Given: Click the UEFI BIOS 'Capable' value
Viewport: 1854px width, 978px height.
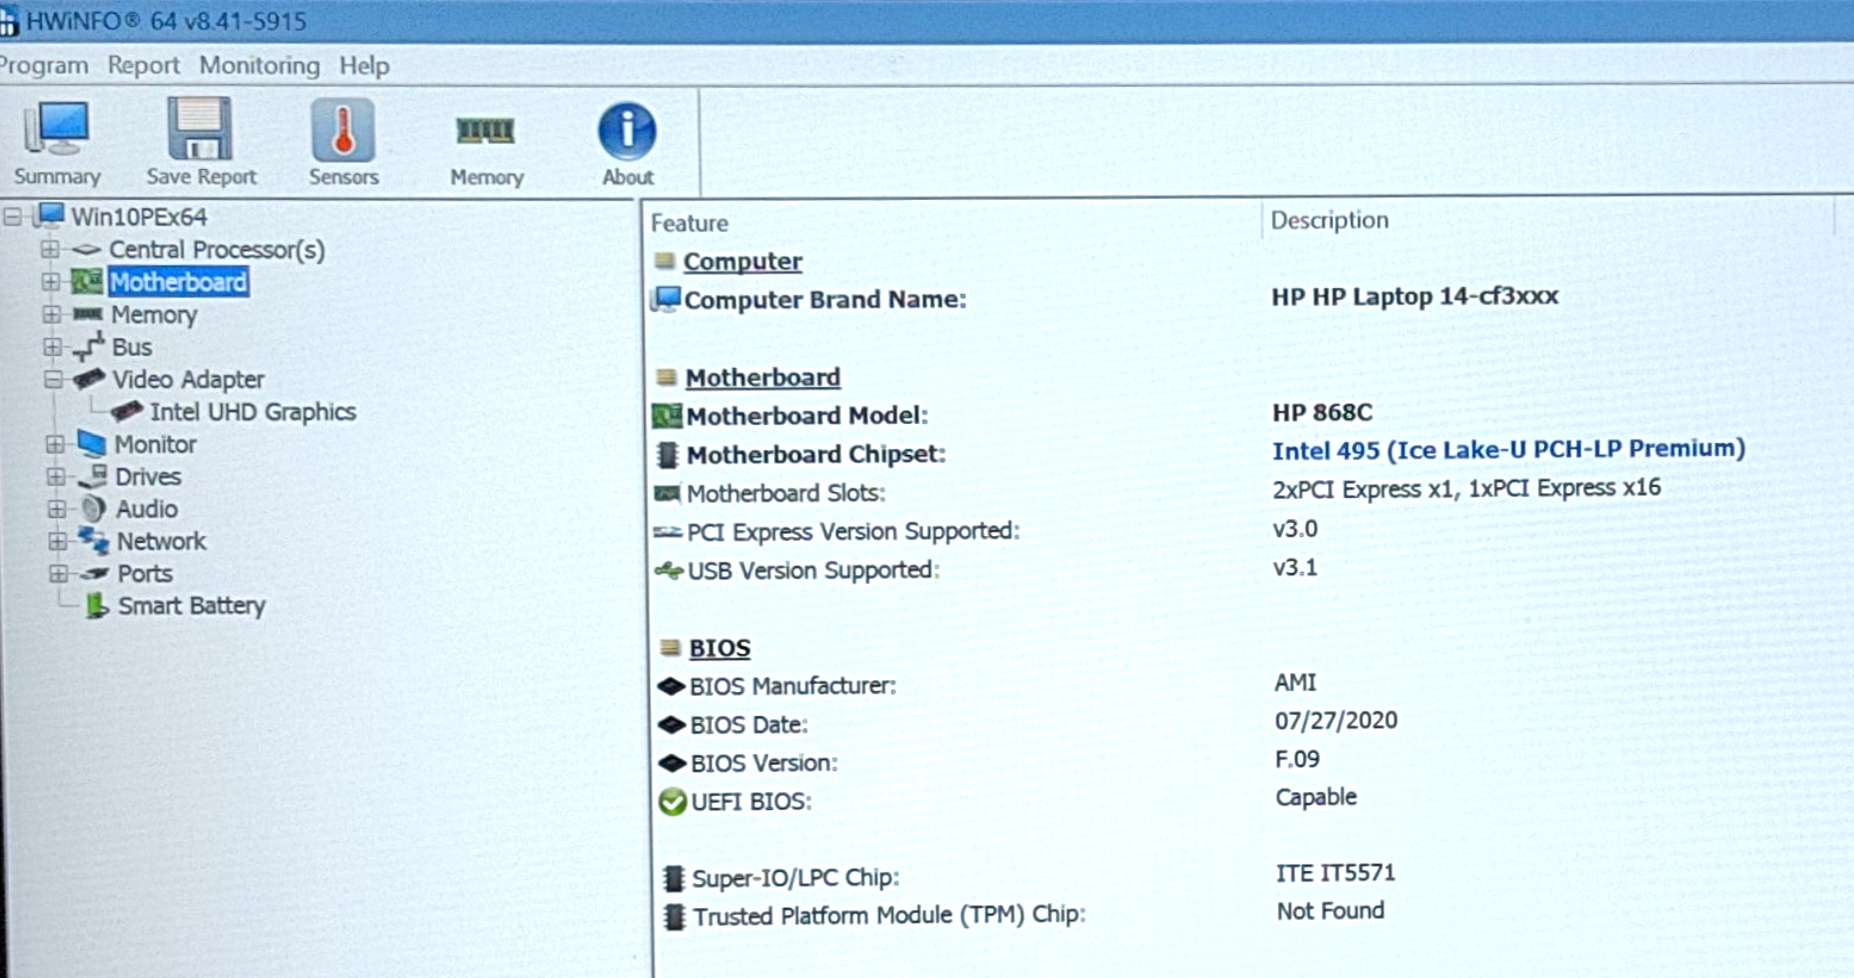Looking at the screenshot, I should (x=1316, y=797).
